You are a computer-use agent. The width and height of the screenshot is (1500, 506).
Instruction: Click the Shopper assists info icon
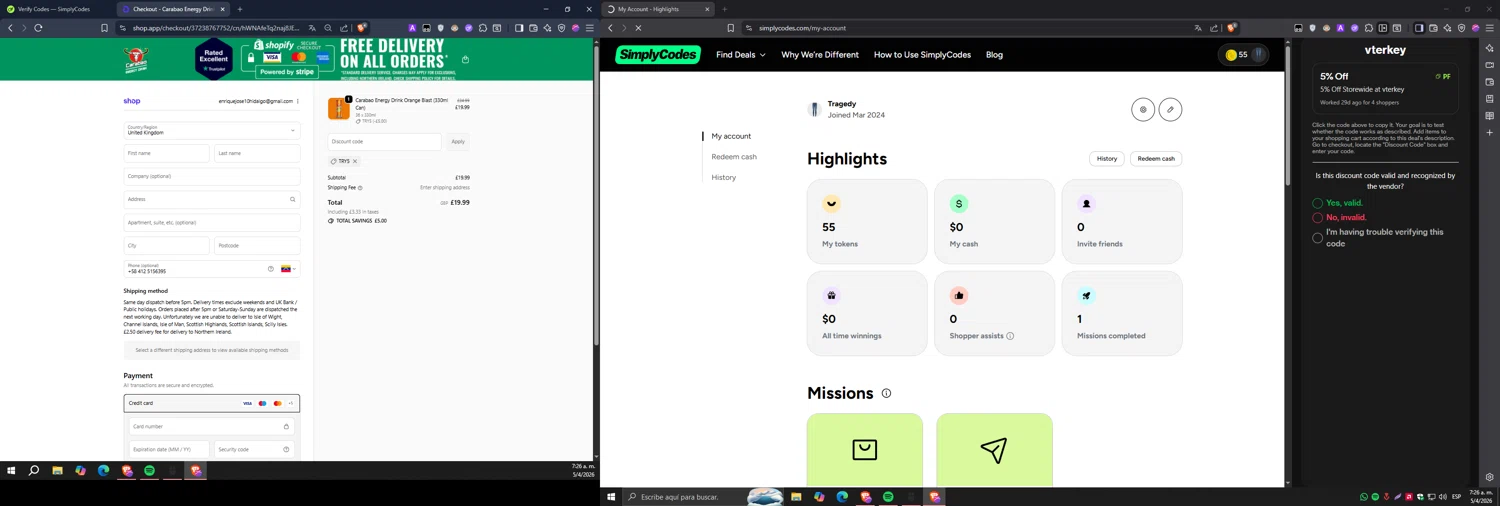pos(1010,336)
